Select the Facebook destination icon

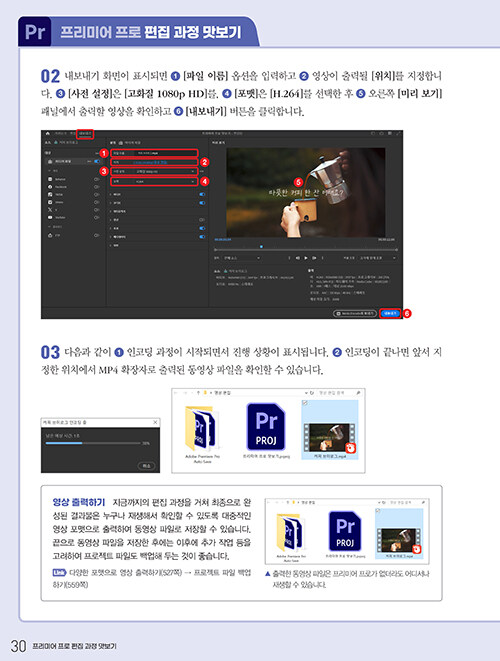tap(50, 187)
